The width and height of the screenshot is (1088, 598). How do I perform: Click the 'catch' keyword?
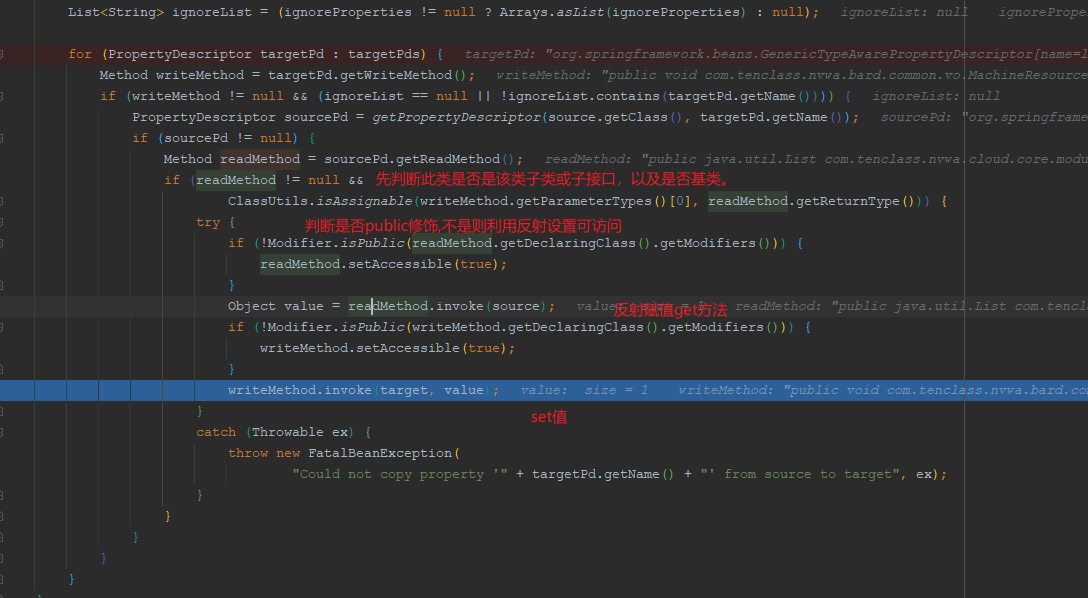216,432
